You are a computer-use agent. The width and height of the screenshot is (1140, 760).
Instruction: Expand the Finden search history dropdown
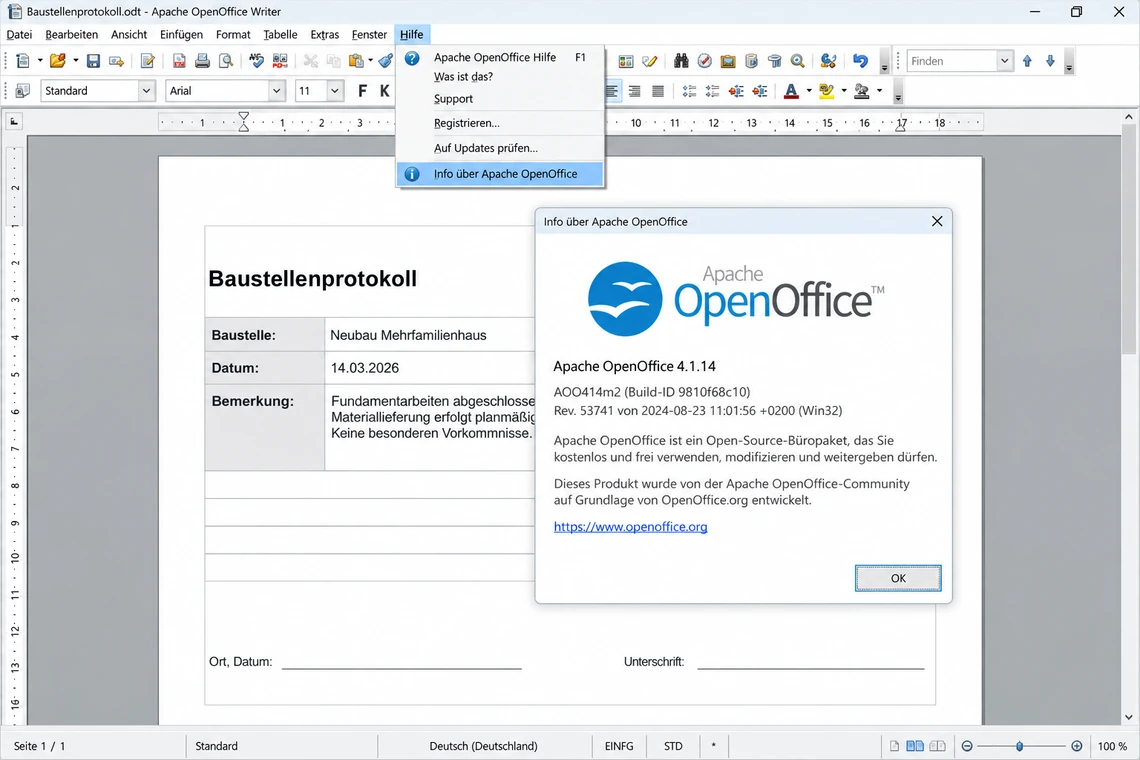(x=1004, y=61)
